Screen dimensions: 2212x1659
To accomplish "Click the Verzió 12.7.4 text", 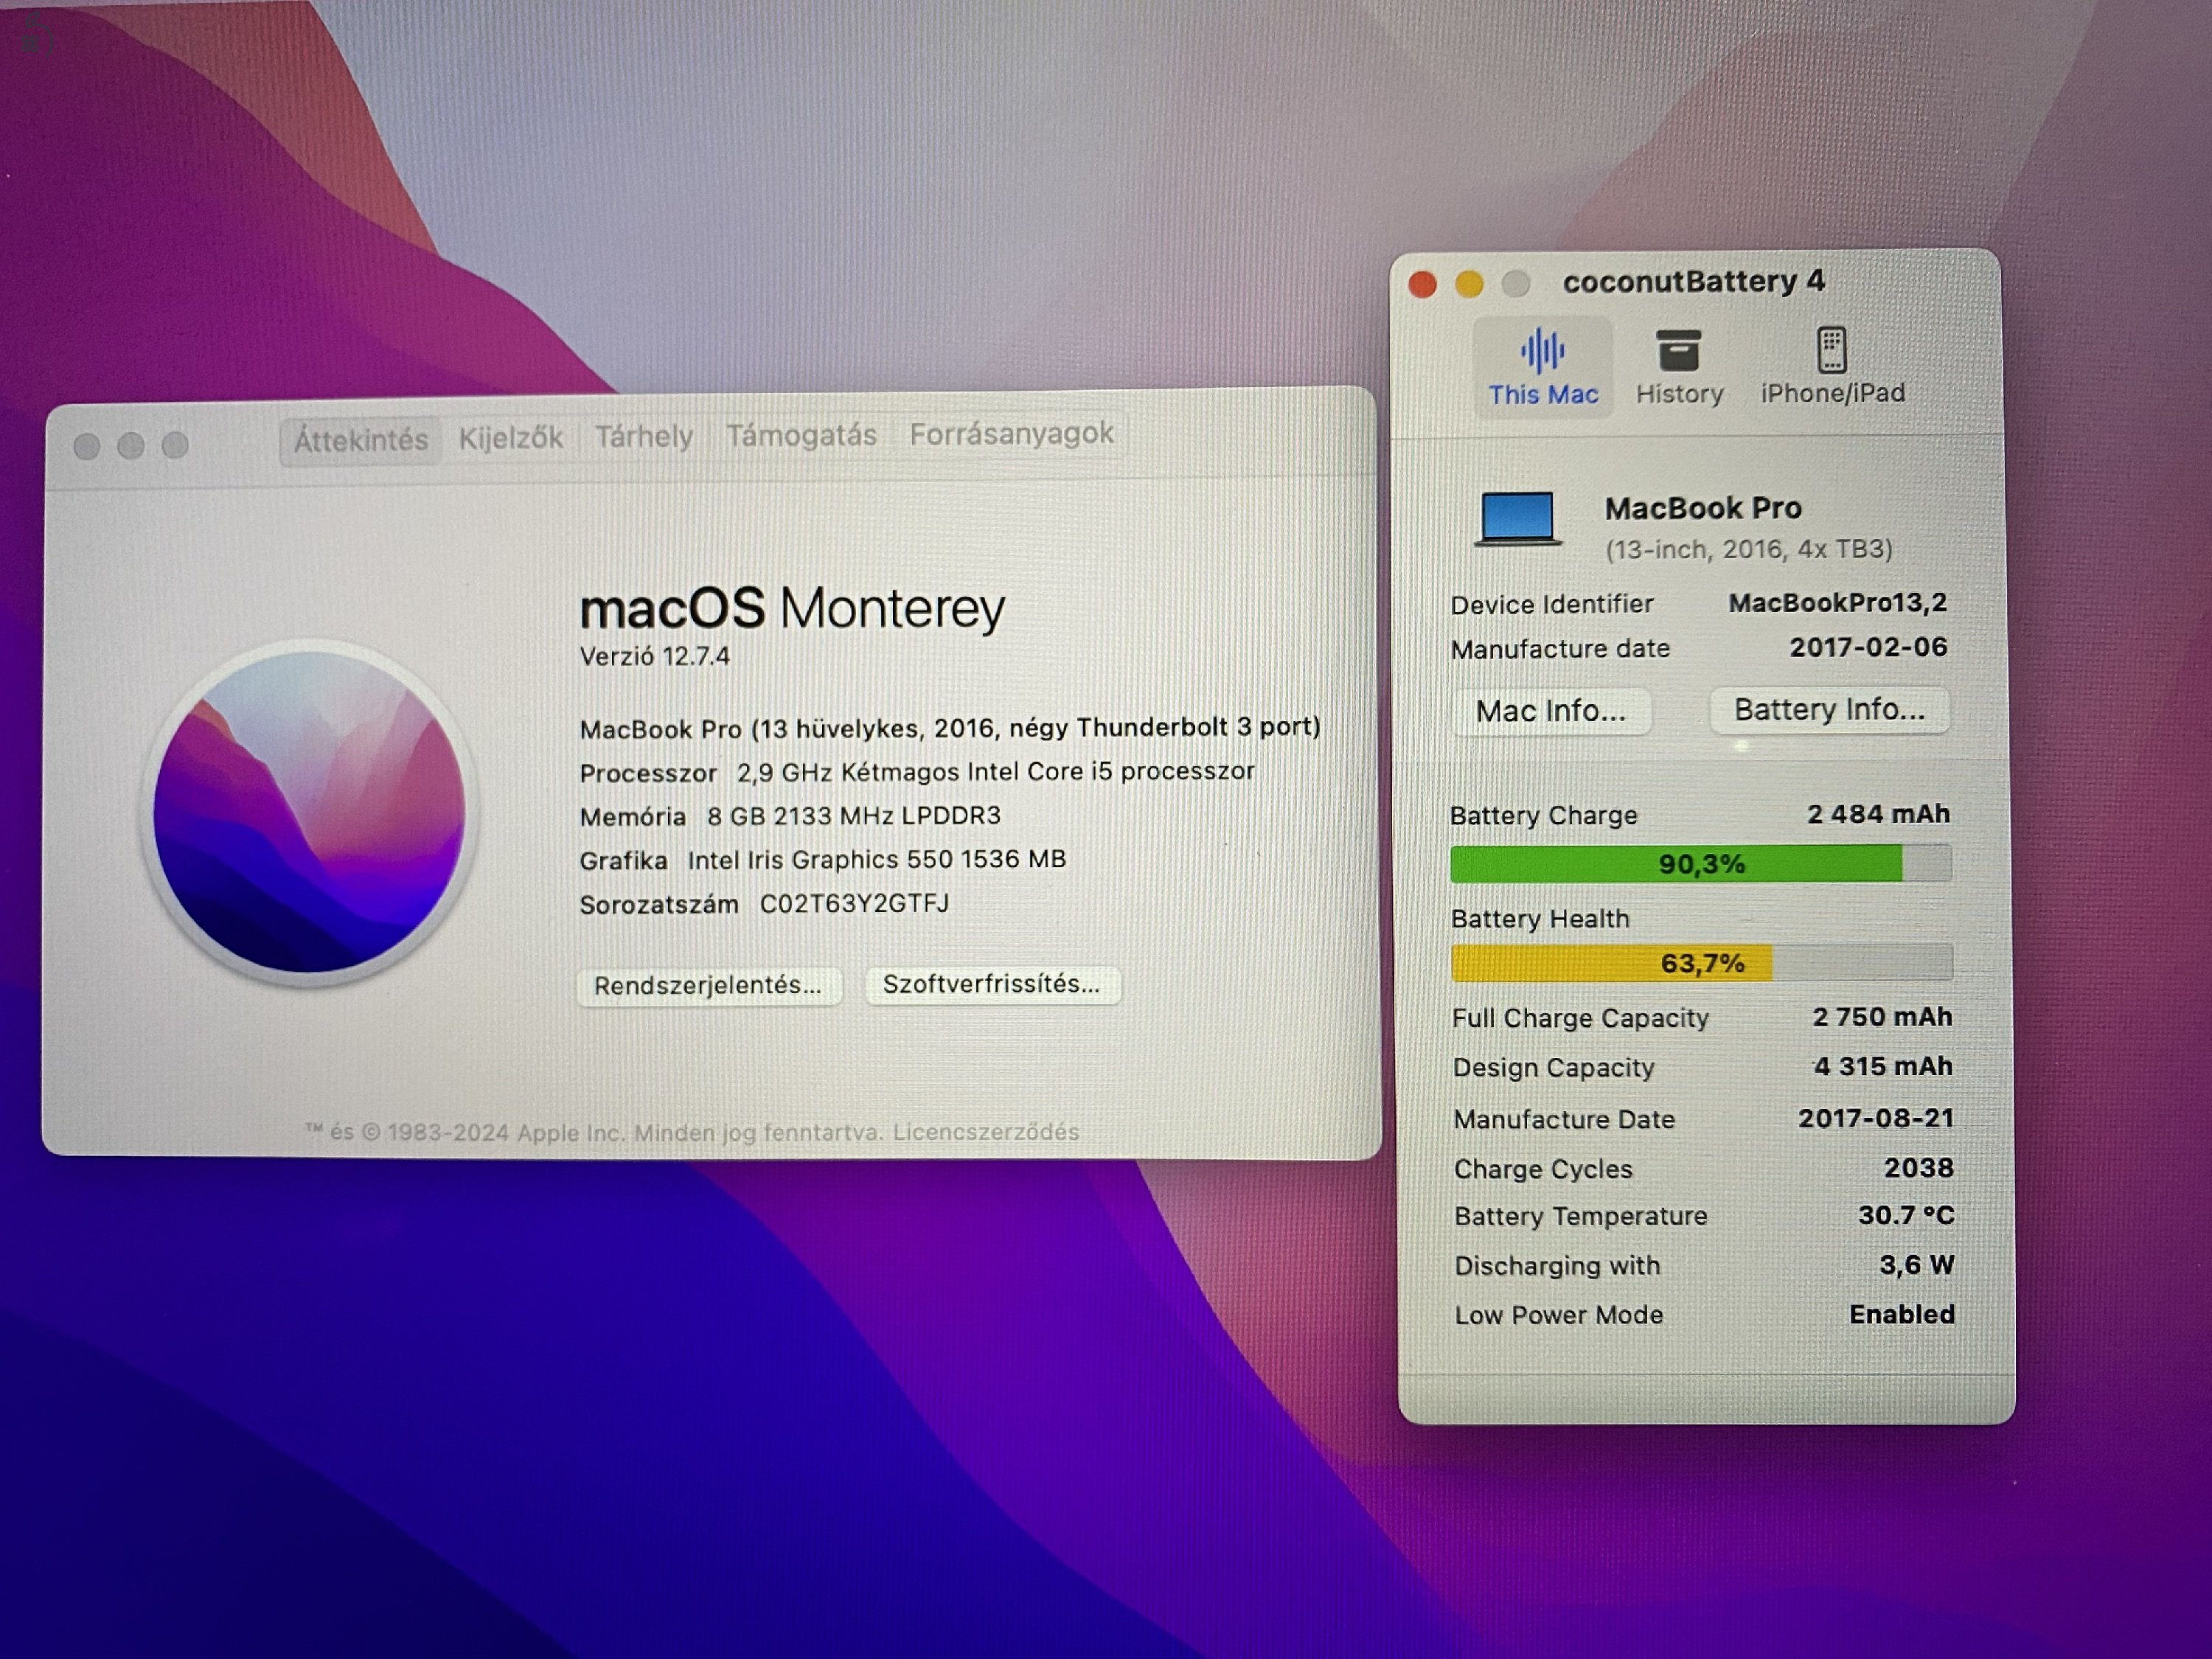I will (655, 657).
